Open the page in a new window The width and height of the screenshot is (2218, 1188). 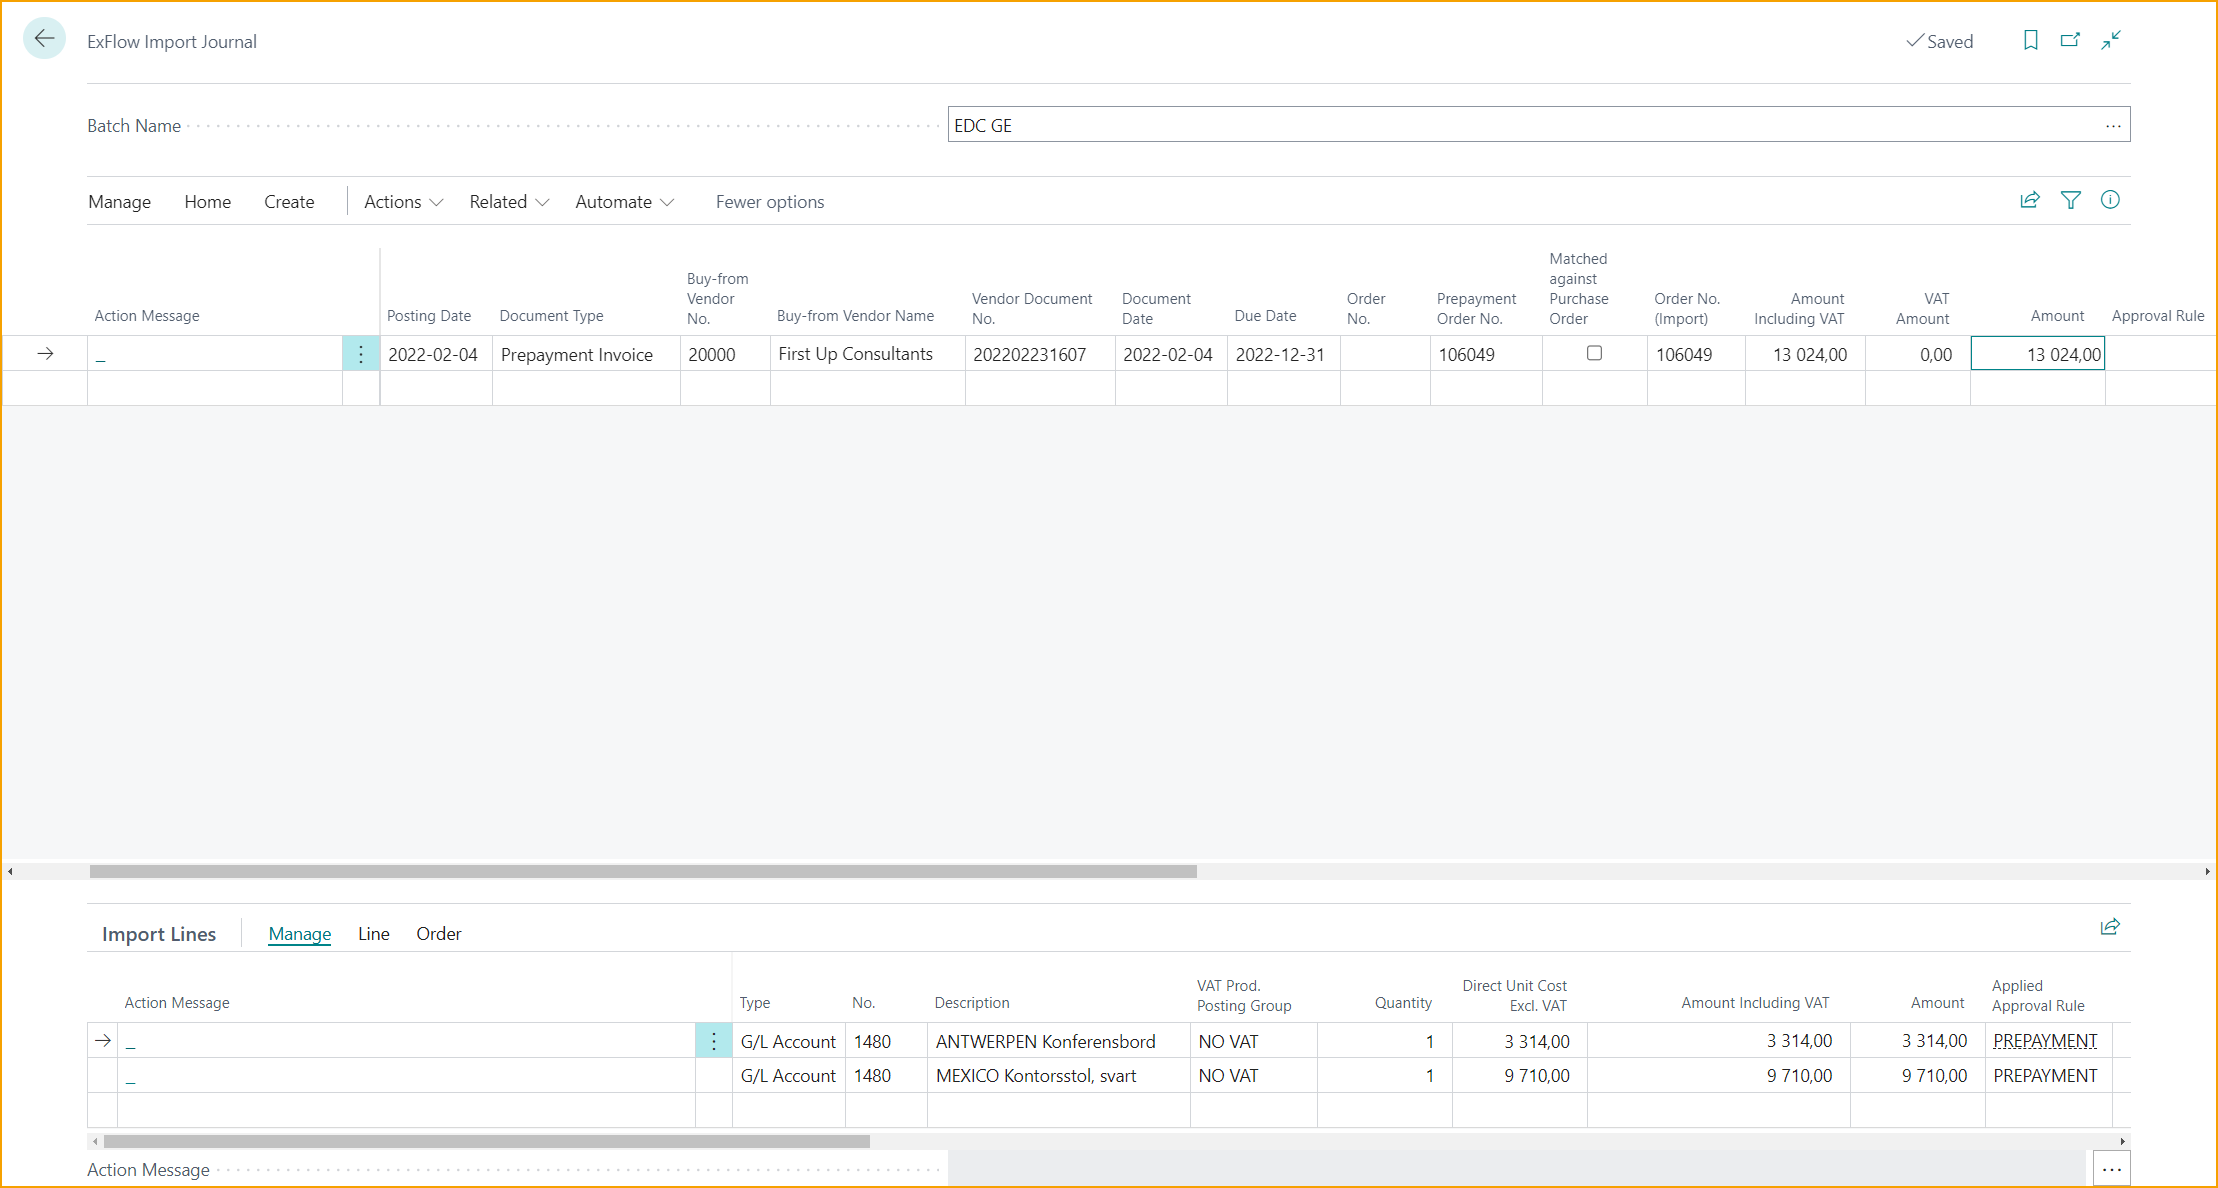pos(2071,40)
